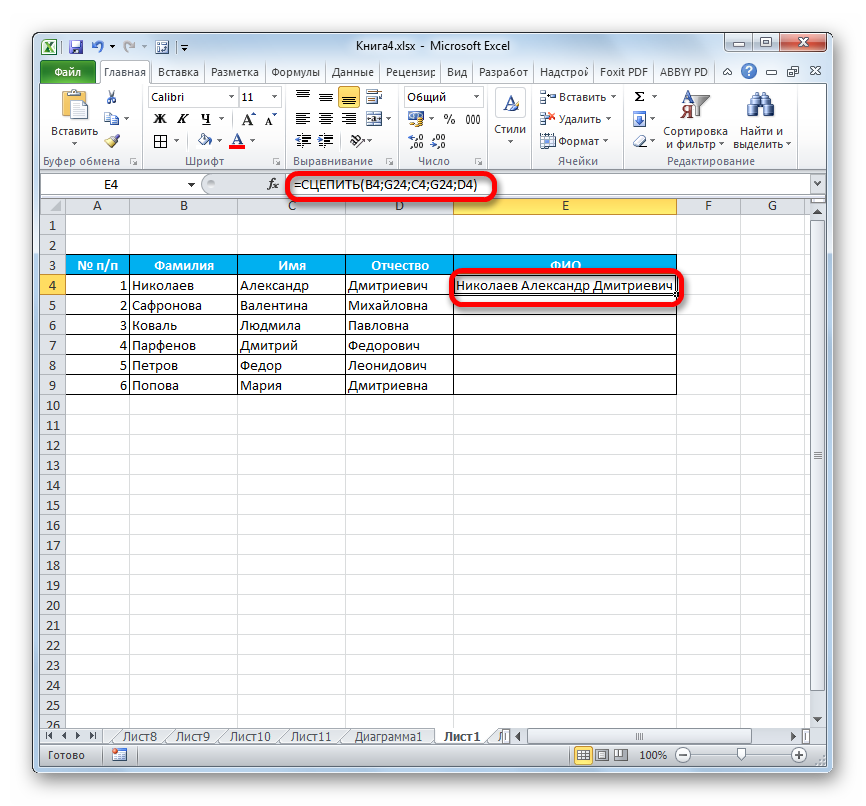Click the zoom slider handle

pyautogui.click(x=741, y=755)
